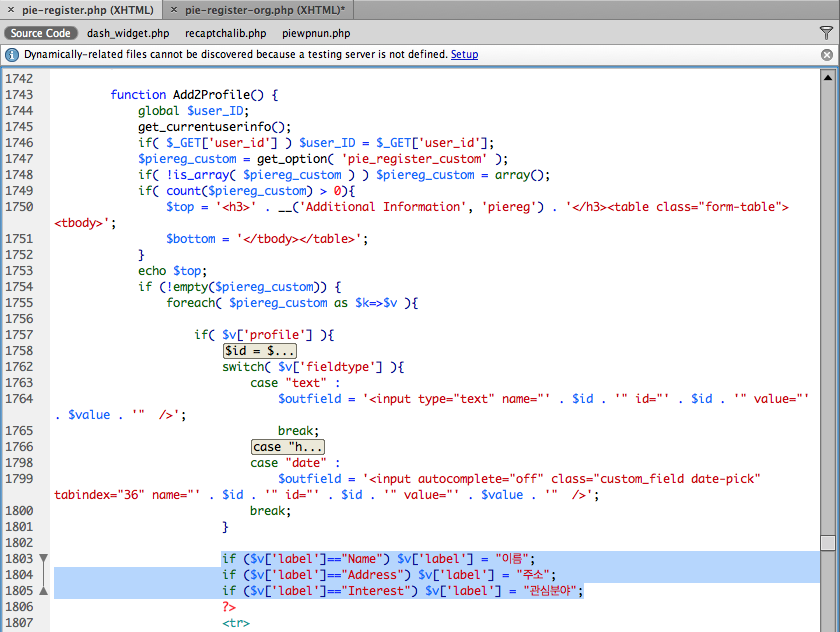Click line number 1799 in the gutter
Screen dimensions: 840x632
pos(19,479)
